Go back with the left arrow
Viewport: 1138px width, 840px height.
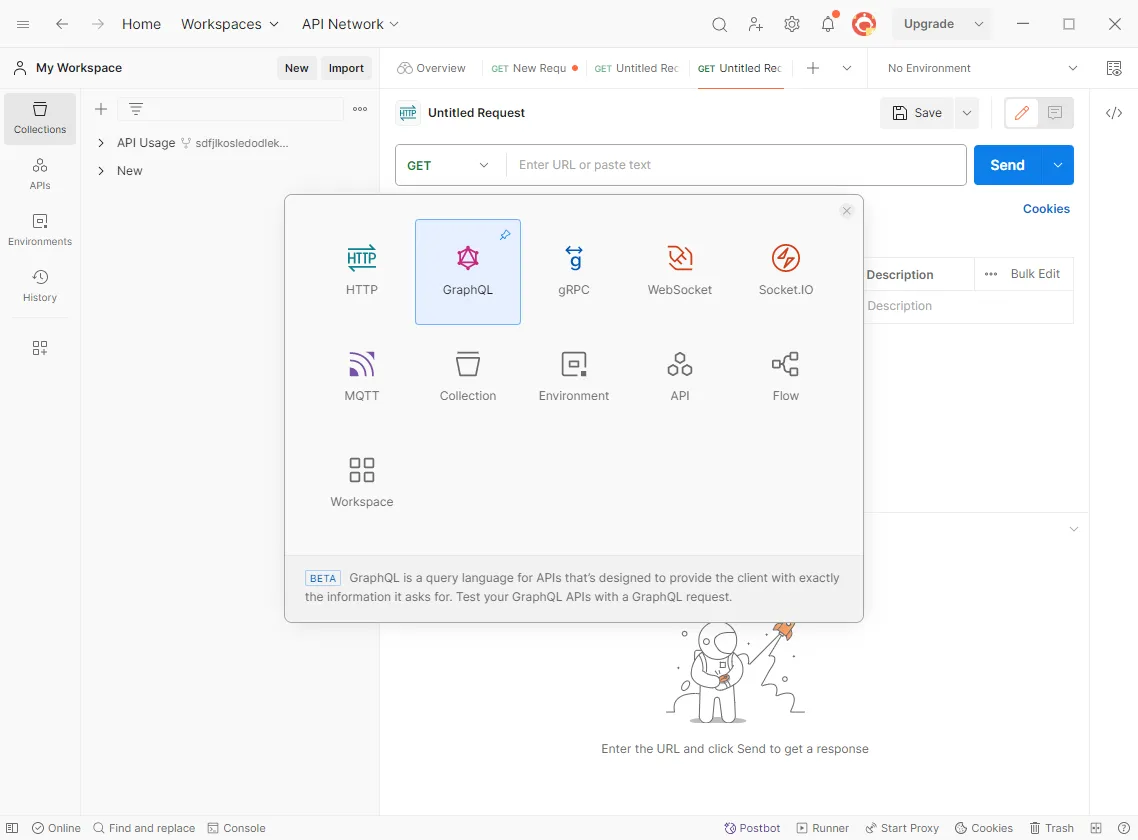62,24
